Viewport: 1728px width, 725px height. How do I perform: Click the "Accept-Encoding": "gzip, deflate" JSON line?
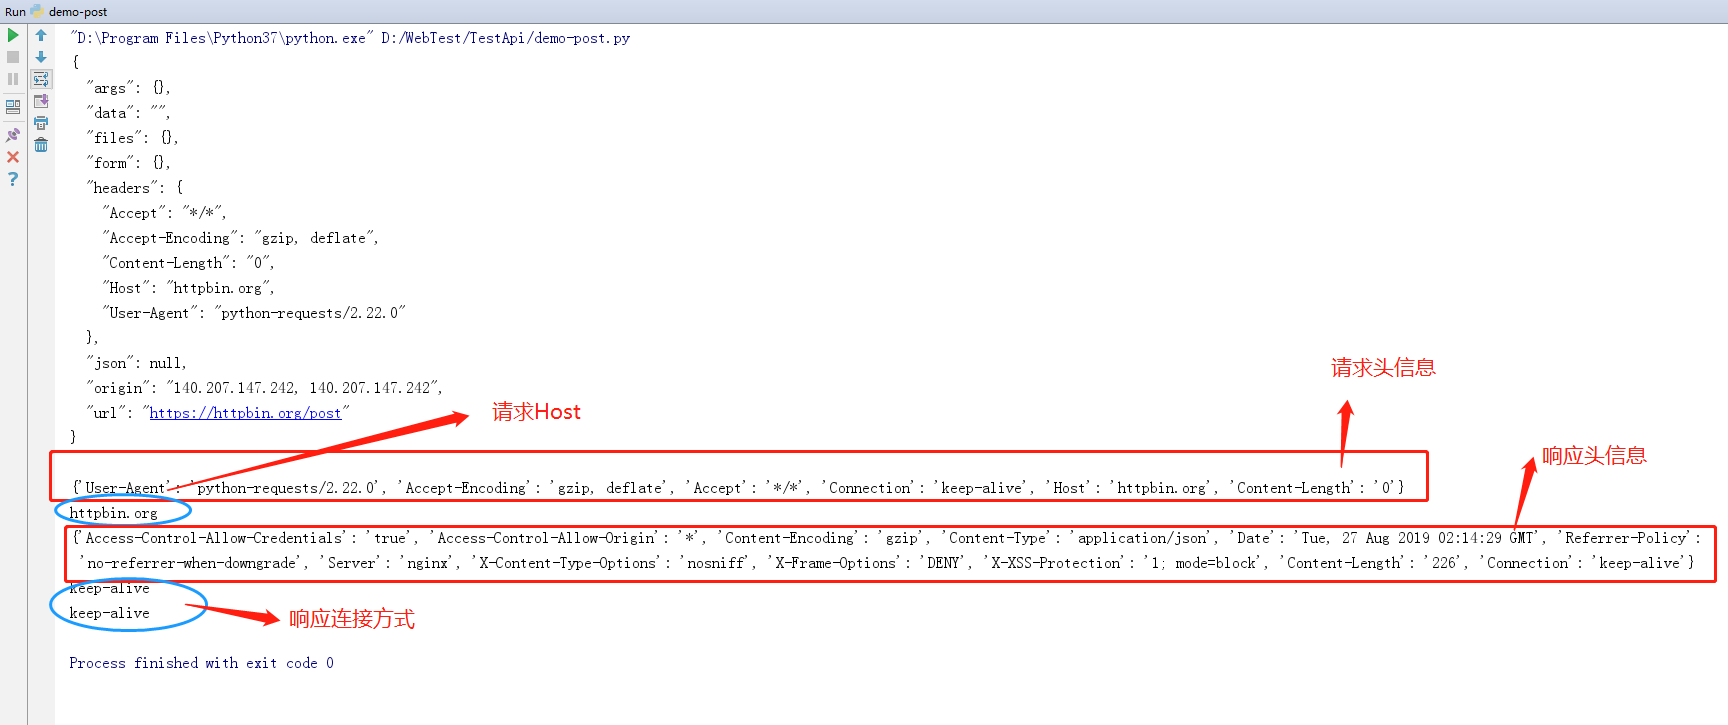click(x=240, y=238)
